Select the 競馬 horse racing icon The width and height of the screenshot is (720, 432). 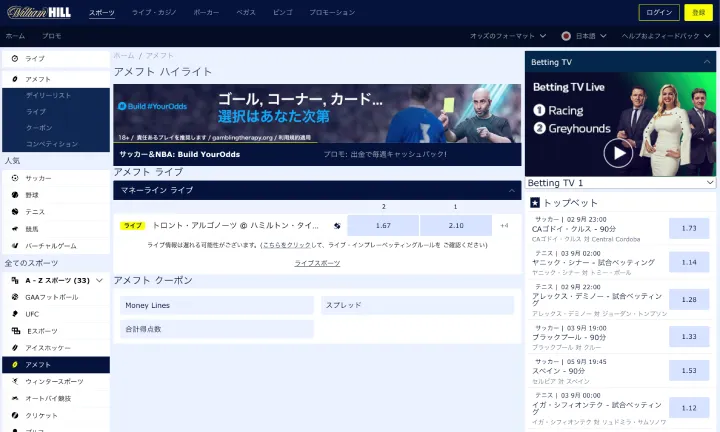coord(15,229)
